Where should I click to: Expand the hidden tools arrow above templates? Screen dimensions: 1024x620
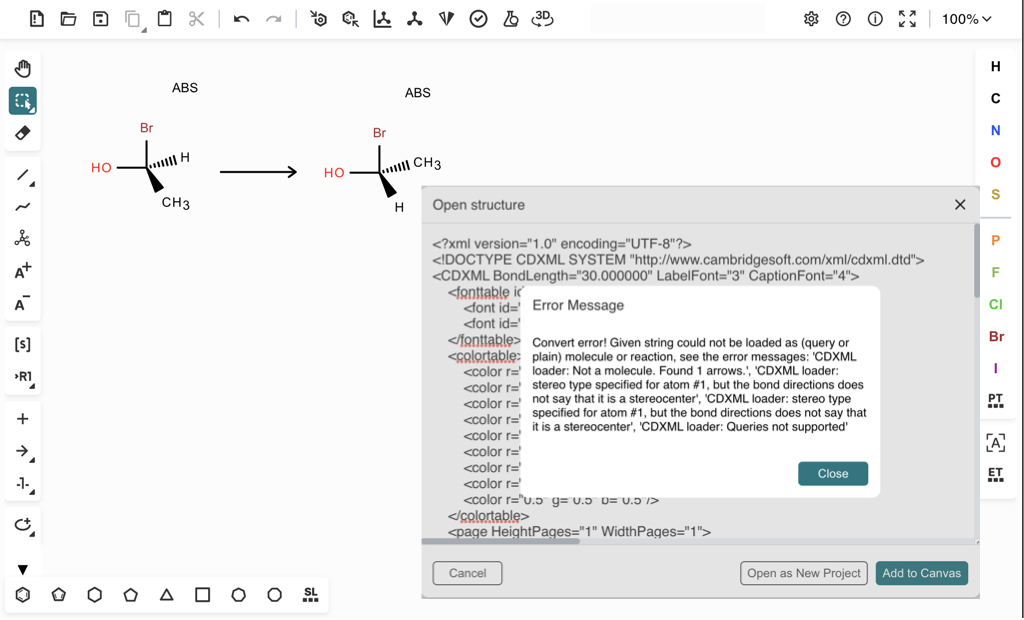22,569
